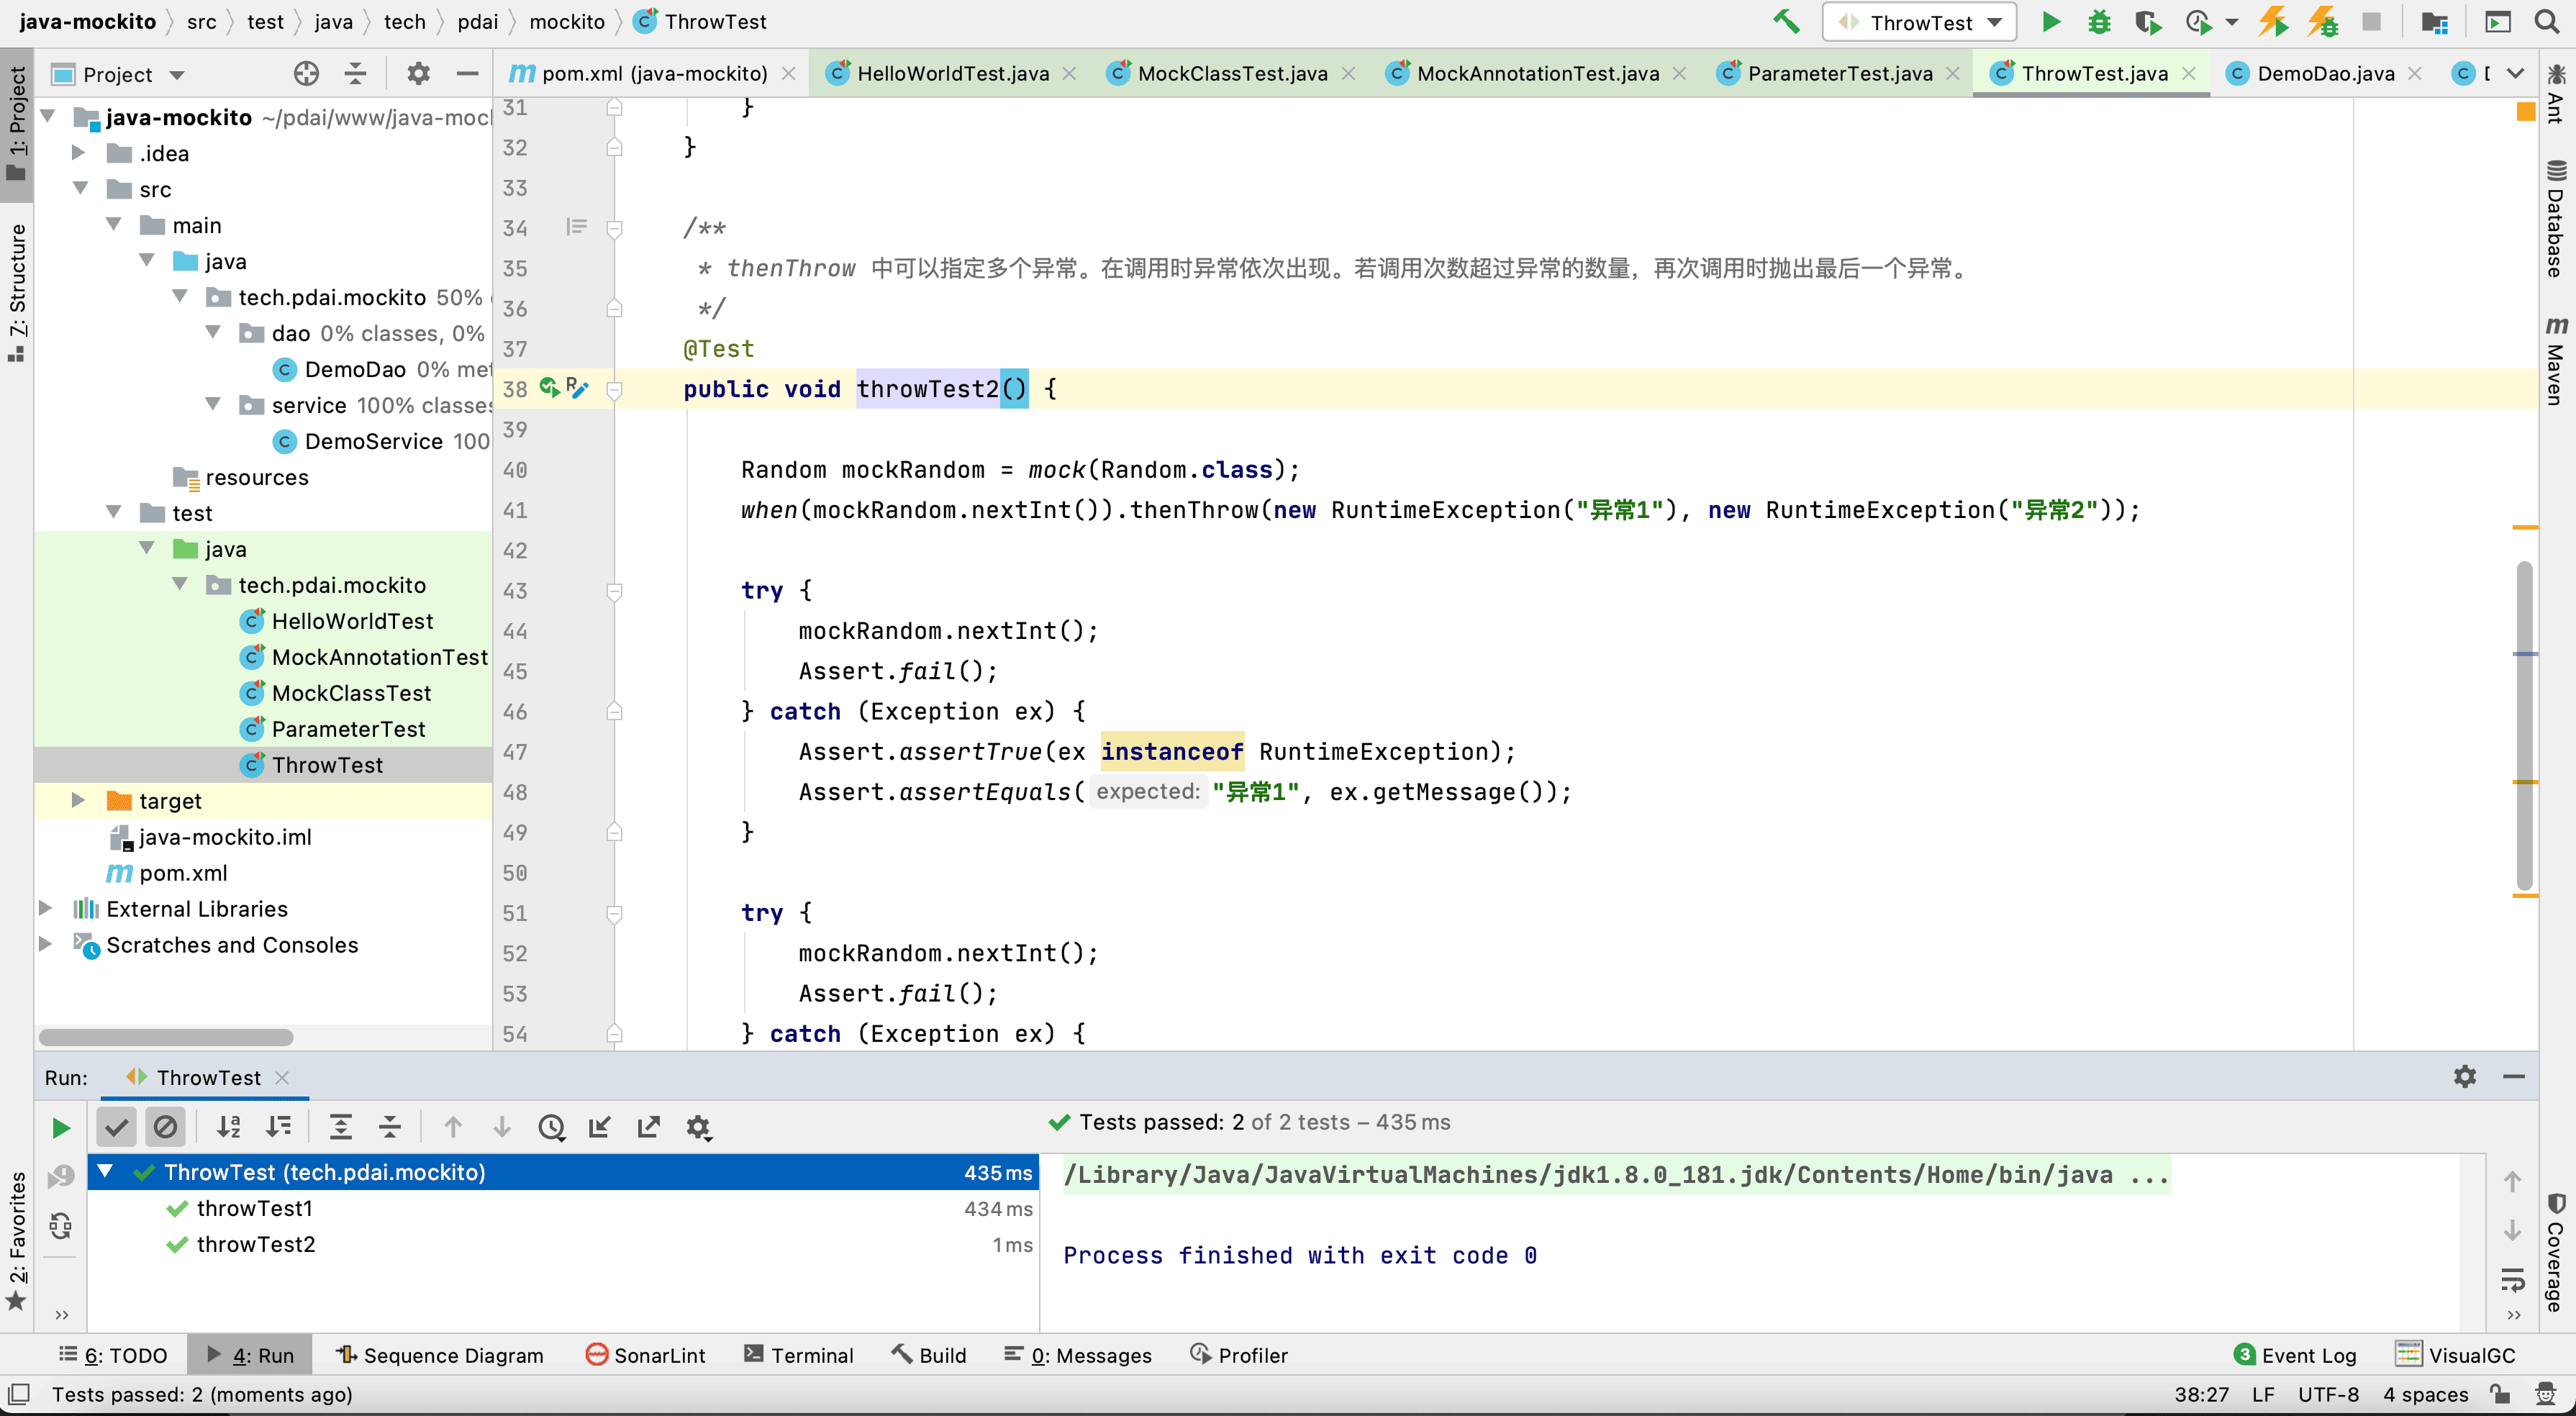Open Search Everywhere magnifier

click(x=2548, y=22)
